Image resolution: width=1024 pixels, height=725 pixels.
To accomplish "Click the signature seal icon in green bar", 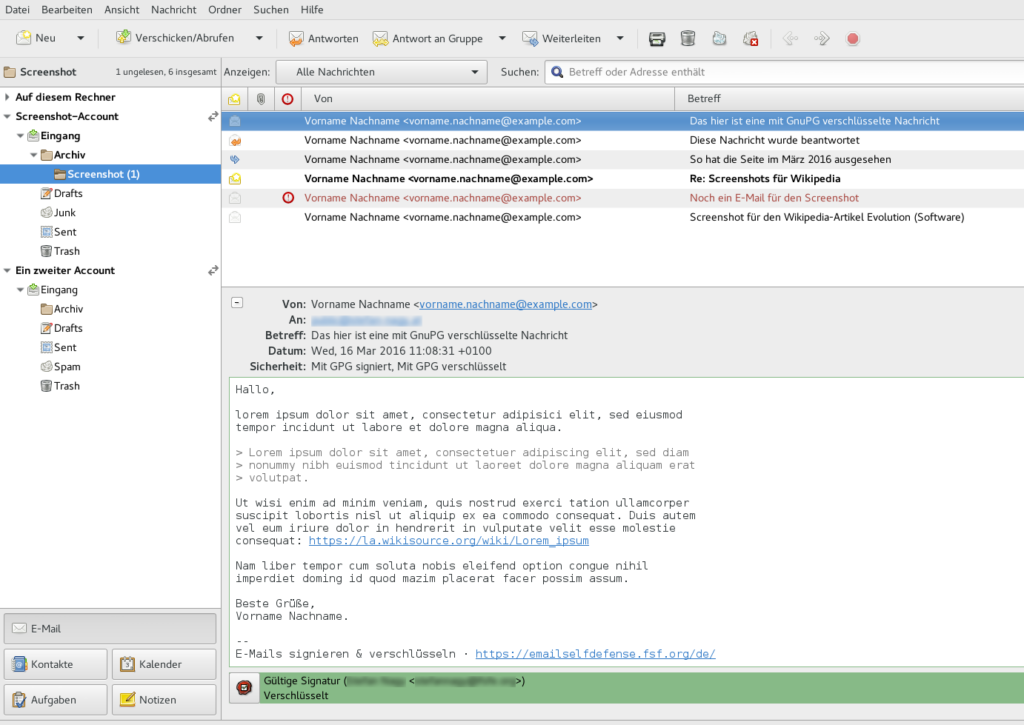I will pyautogui.click(x=244, y=688).
